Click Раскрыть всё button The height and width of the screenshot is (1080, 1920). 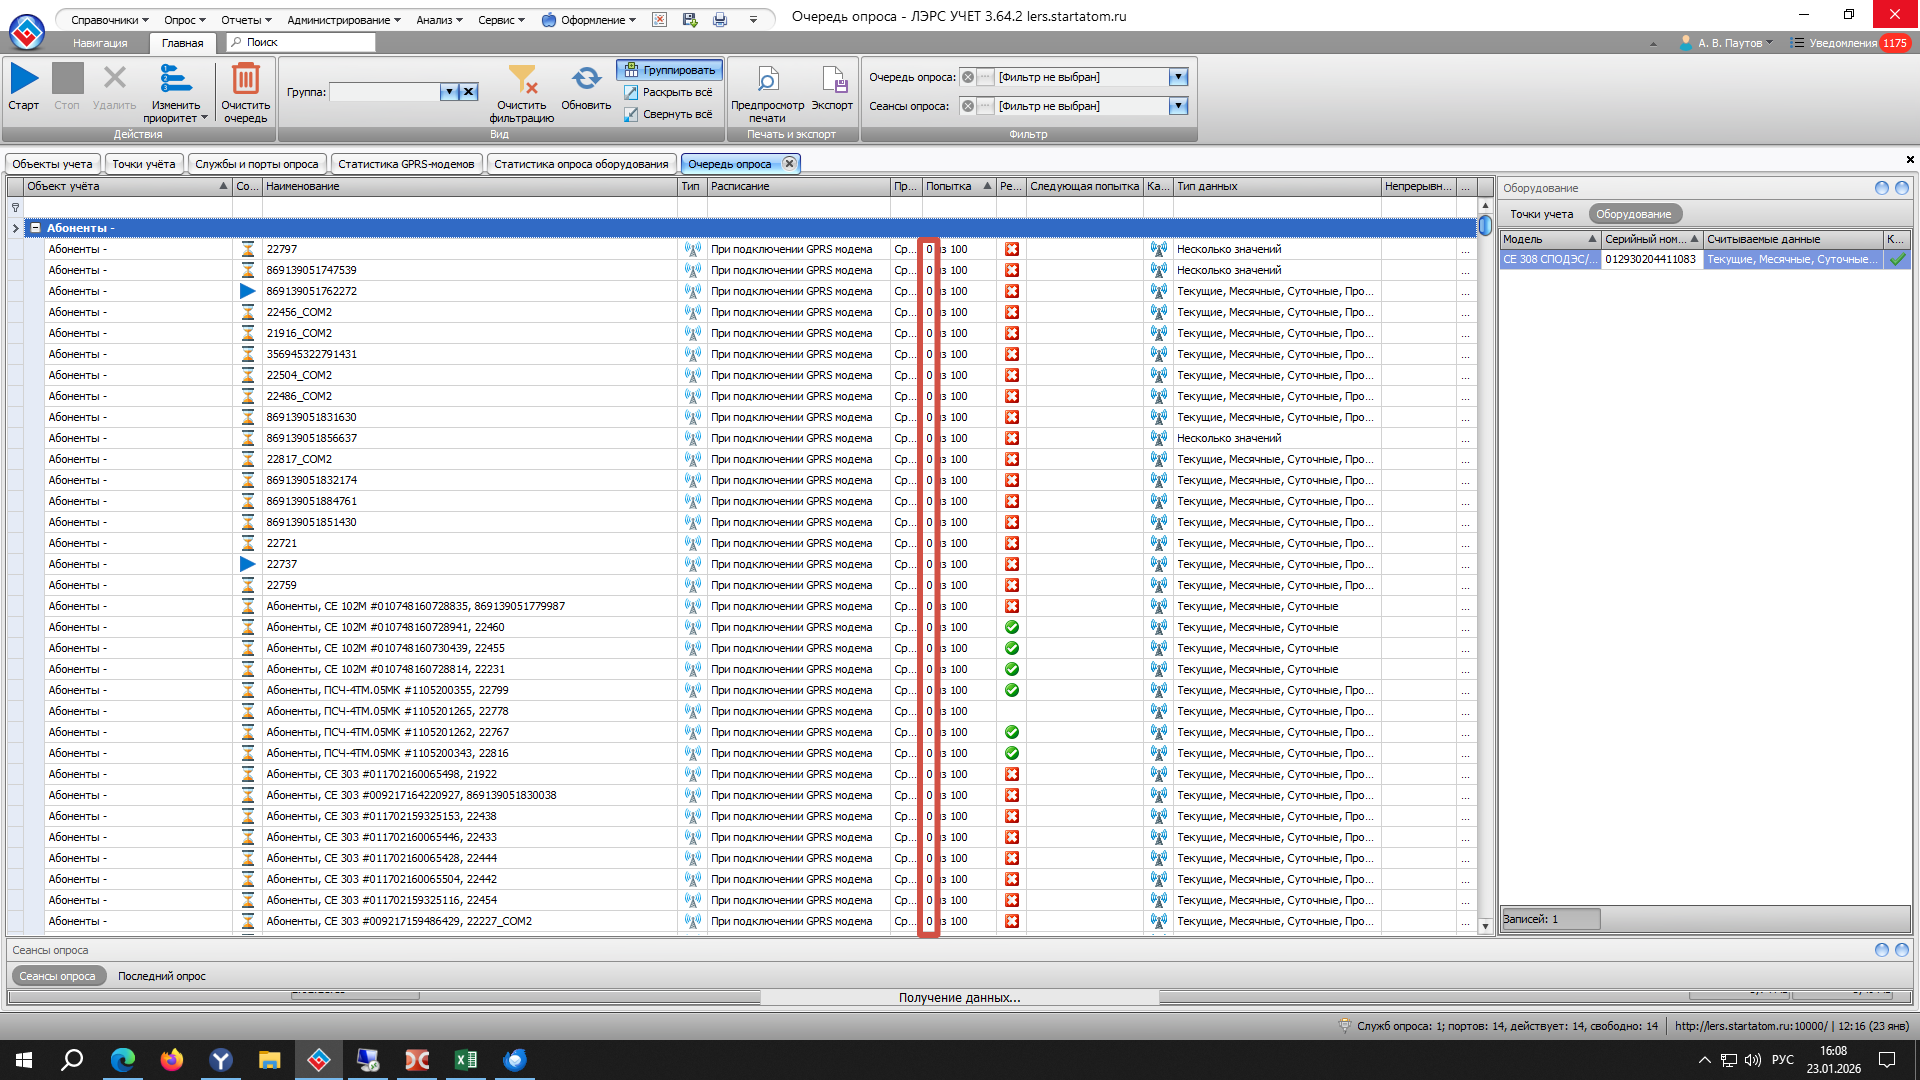669,92
